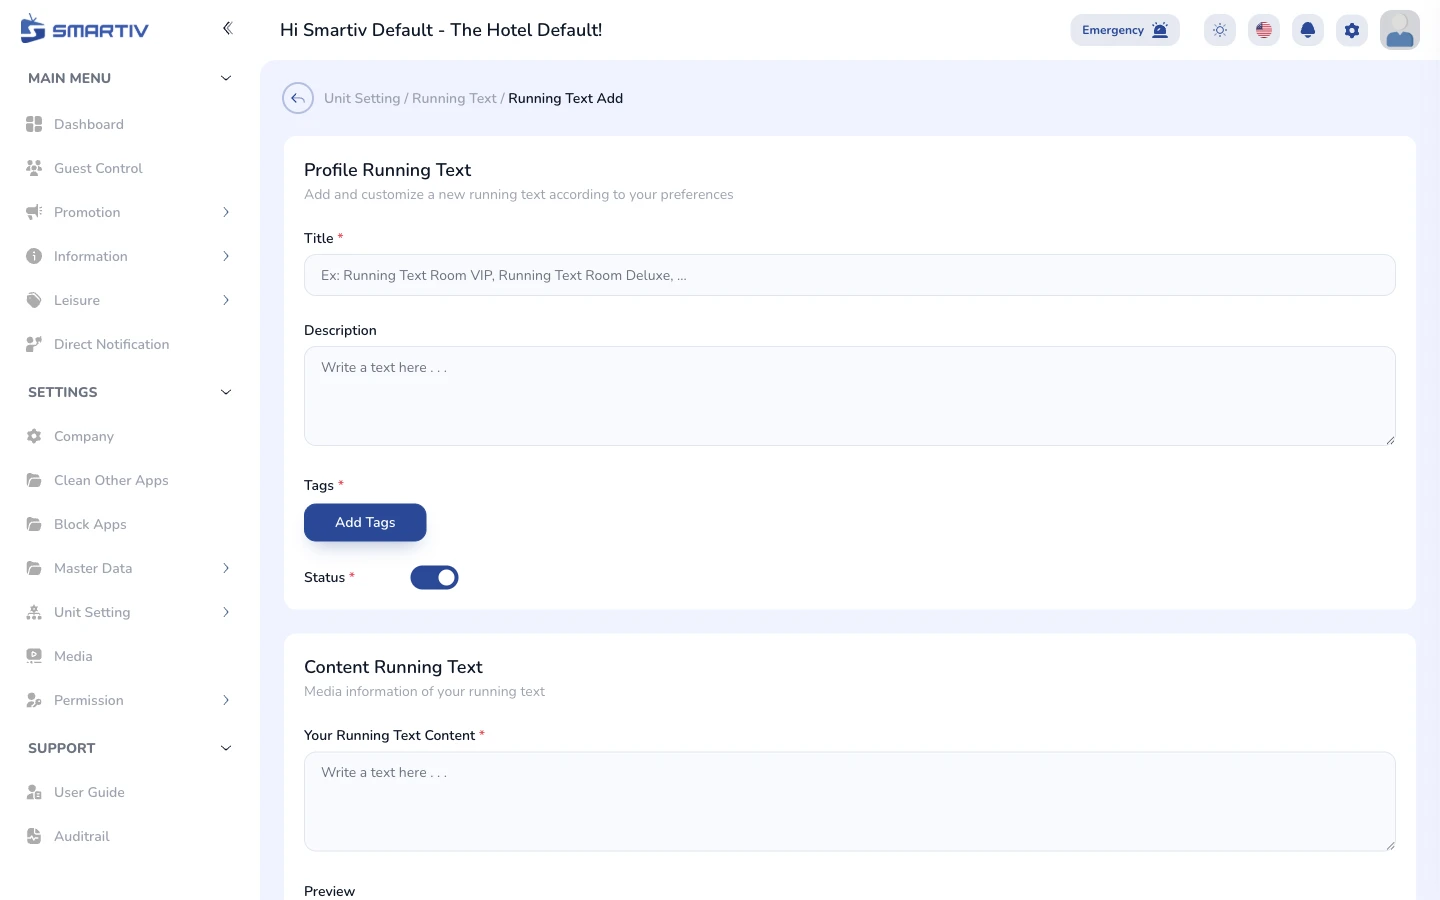Click the Emergency button
This screenshot has width=1440, height=900.
pyautogui.click(x=1125, y=30)
